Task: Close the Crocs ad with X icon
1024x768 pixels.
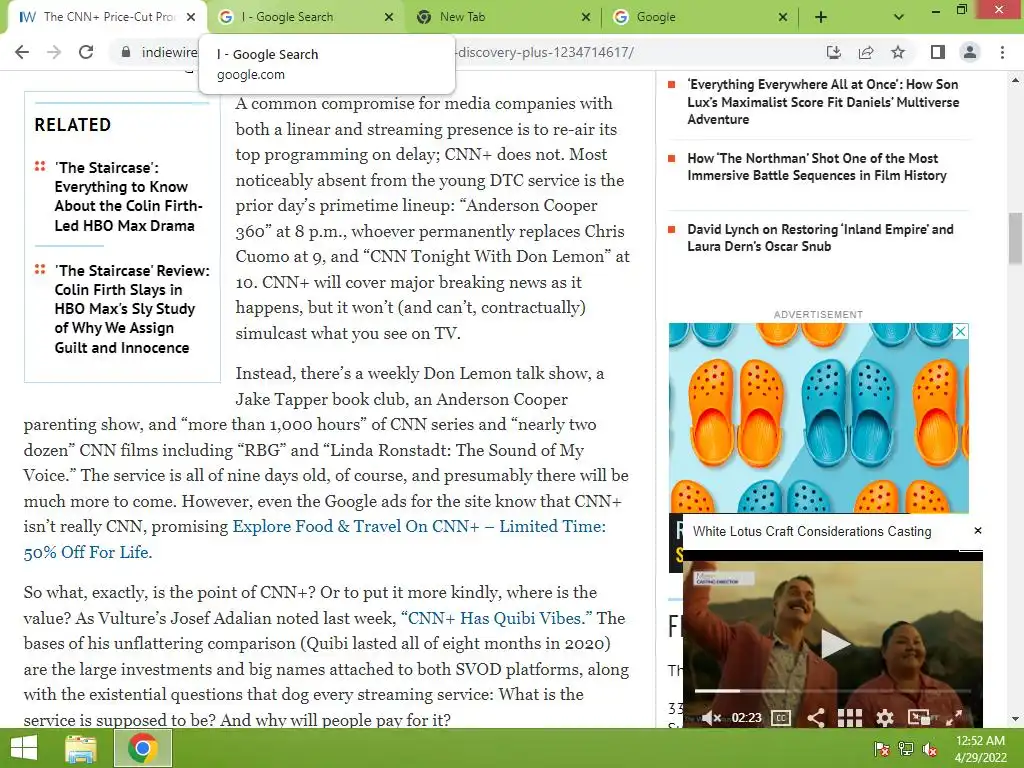Action: click(960, 331)
